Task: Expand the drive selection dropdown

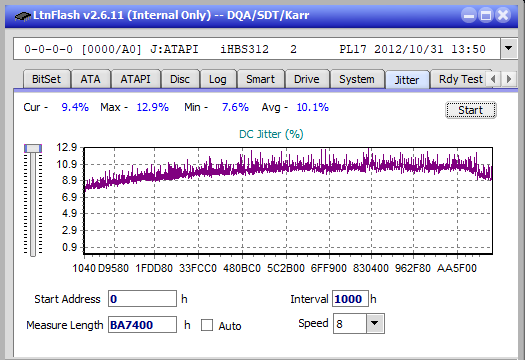Action: 509,49
